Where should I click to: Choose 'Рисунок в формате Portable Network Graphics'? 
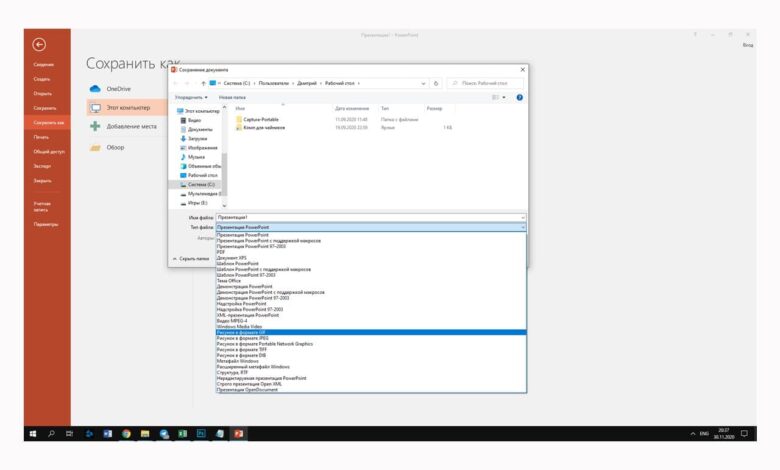[371, 344]
